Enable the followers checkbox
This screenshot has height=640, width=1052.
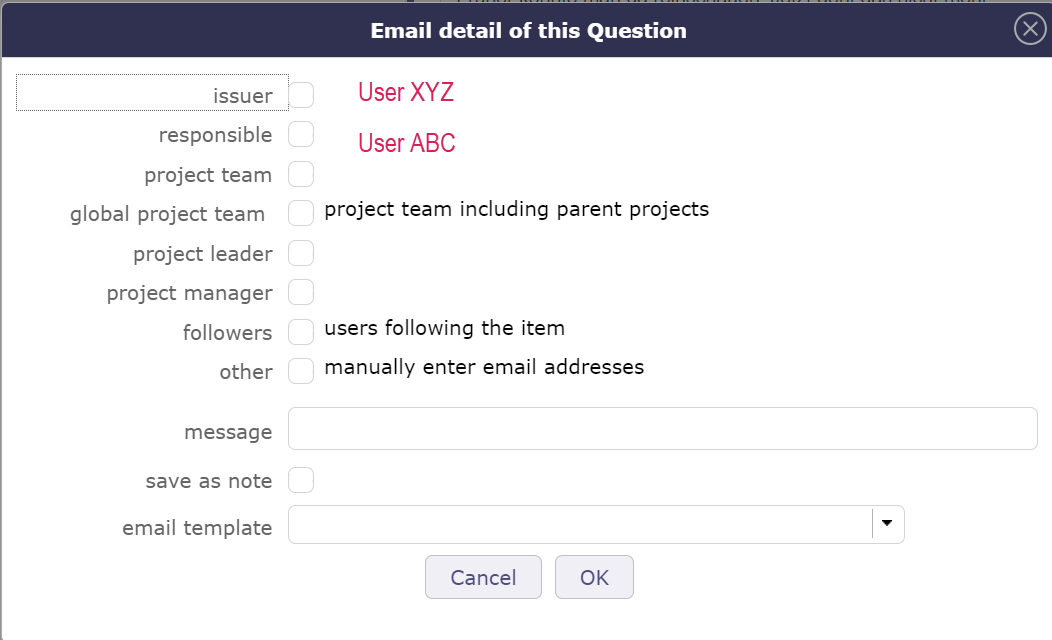pyautogui.click(x=301, y=332)
